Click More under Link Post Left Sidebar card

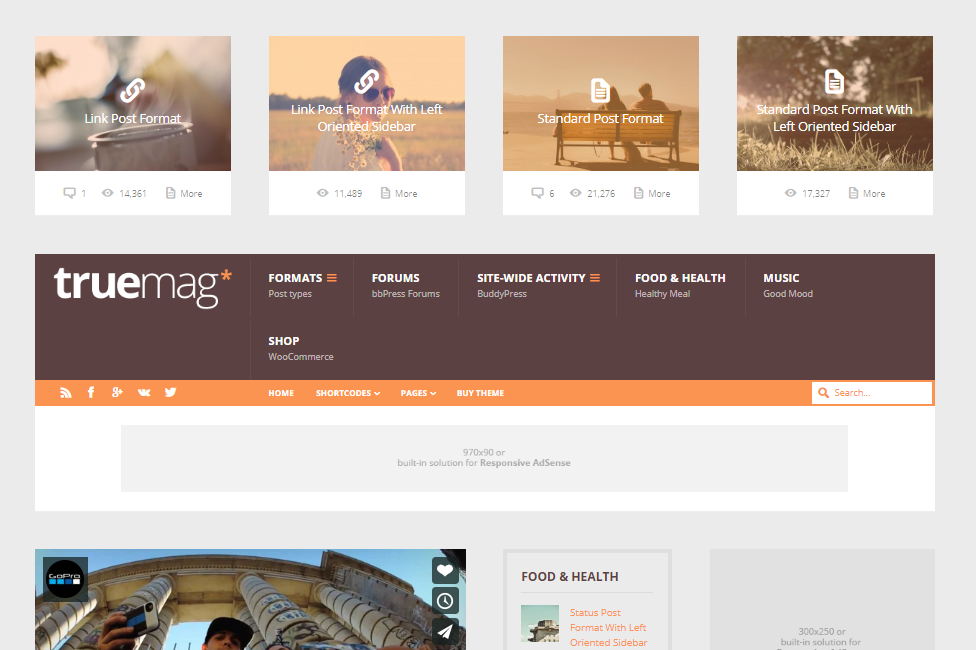pyautogui.click(x=398, y=194)
